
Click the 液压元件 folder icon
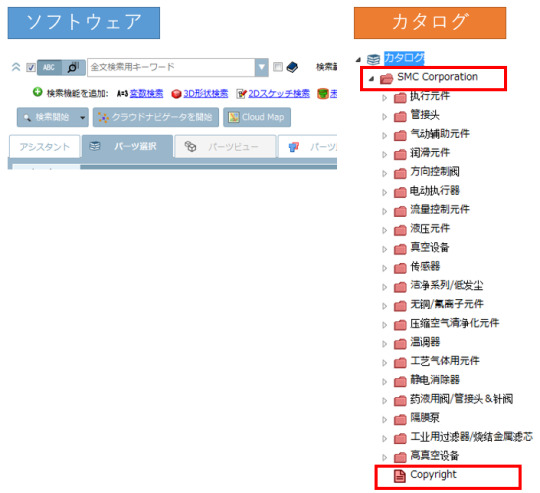400,230
